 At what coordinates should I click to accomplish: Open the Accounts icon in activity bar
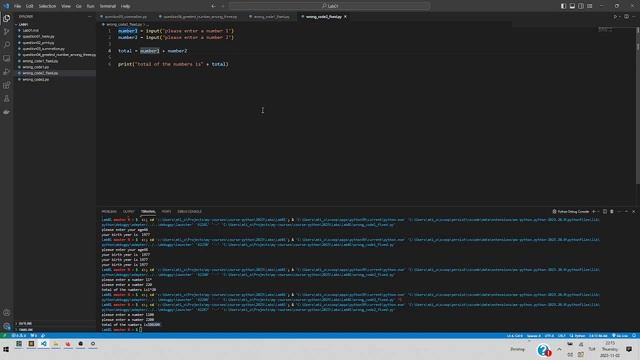tap(7, 313)
